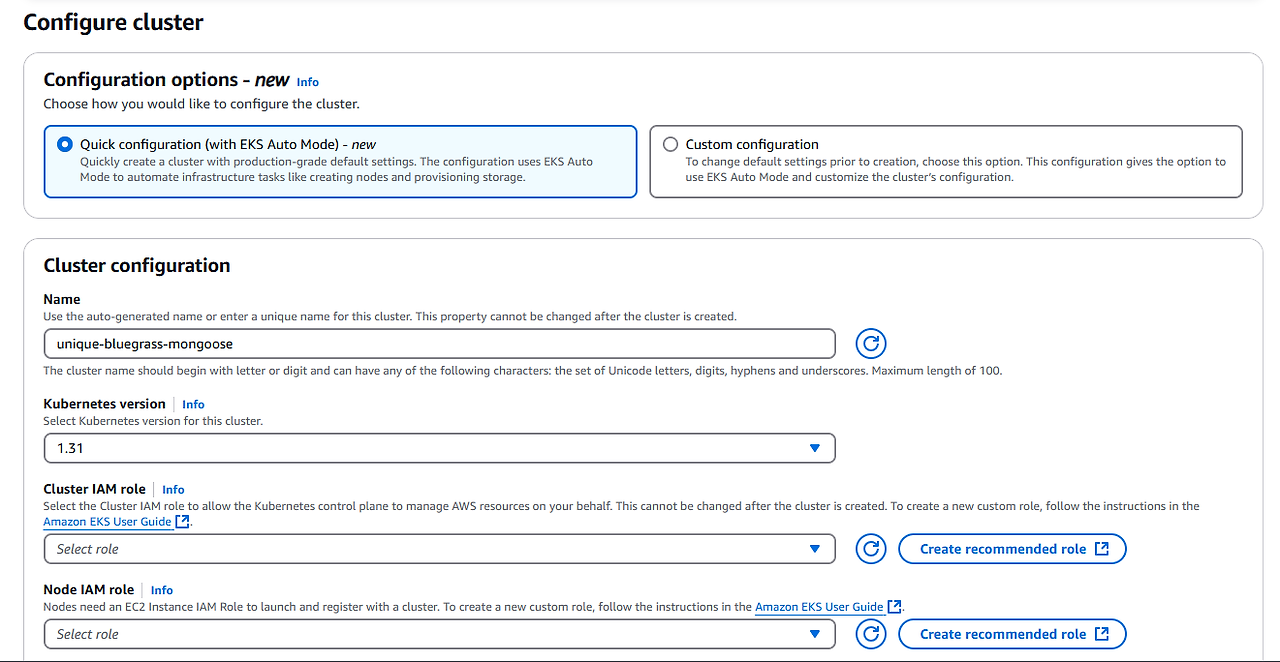
Task: Refresh the Node IAM role list
Action: click(871, 634)
